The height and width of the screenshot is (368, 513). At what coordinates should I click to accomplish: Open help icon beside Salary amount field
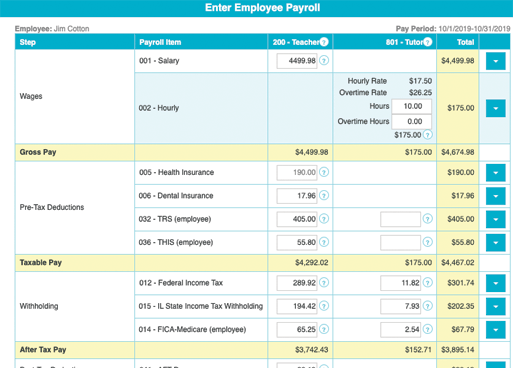tap(324, 61)
